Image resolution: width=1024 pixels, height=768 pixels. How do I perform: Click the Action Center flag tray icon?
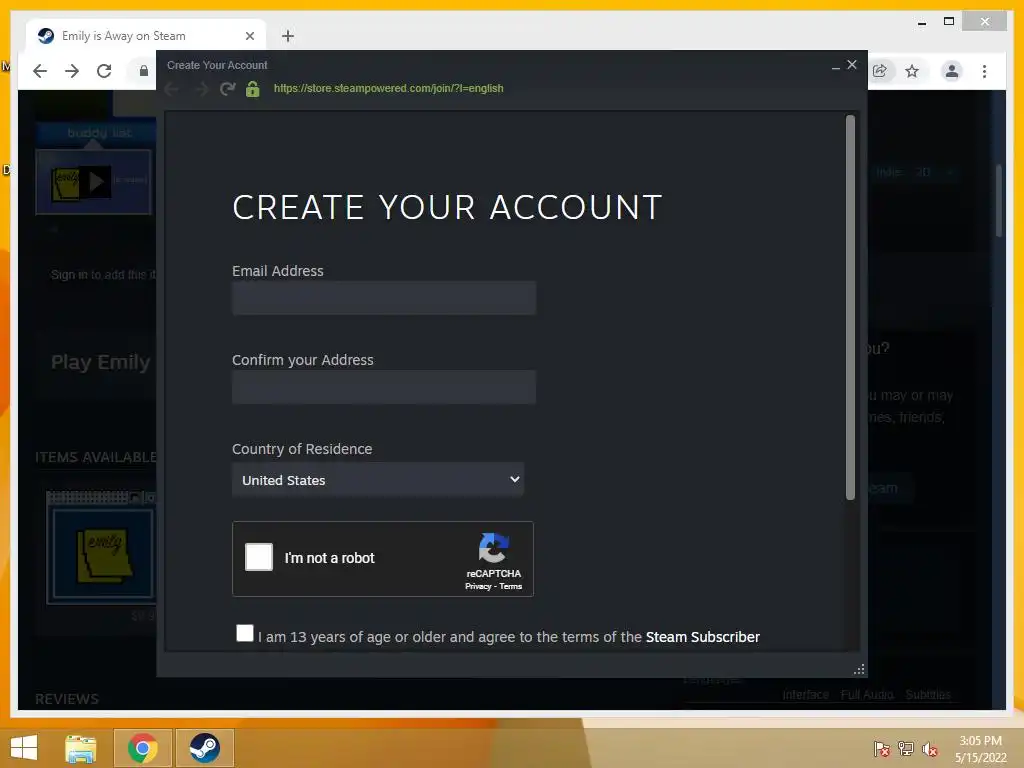pos(881,748)
